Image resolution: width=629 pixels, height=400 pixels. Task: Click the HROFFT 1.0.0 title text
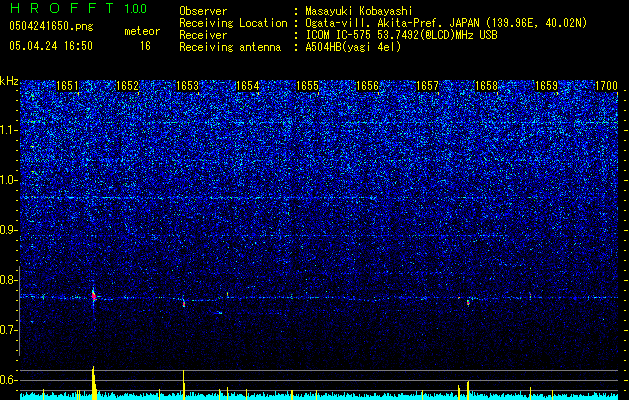point(78,8)
